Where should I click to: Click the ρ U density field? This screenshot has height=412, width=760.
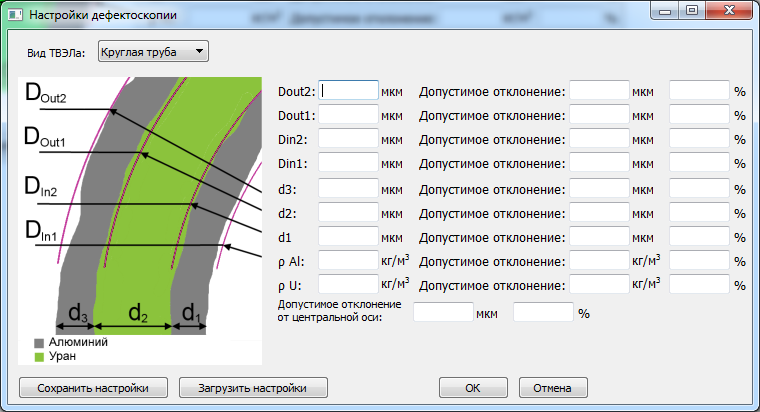coord(348,284)
